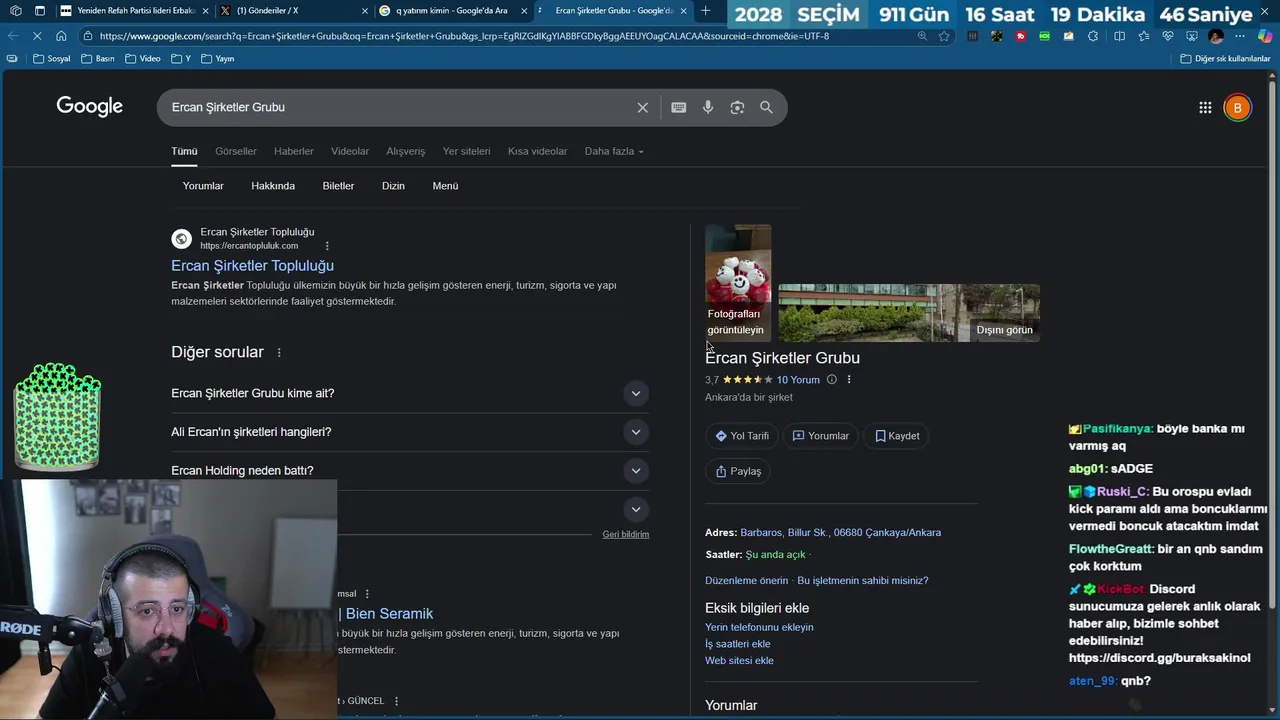Open browser settings and more menu

[x=1240, y=36]
